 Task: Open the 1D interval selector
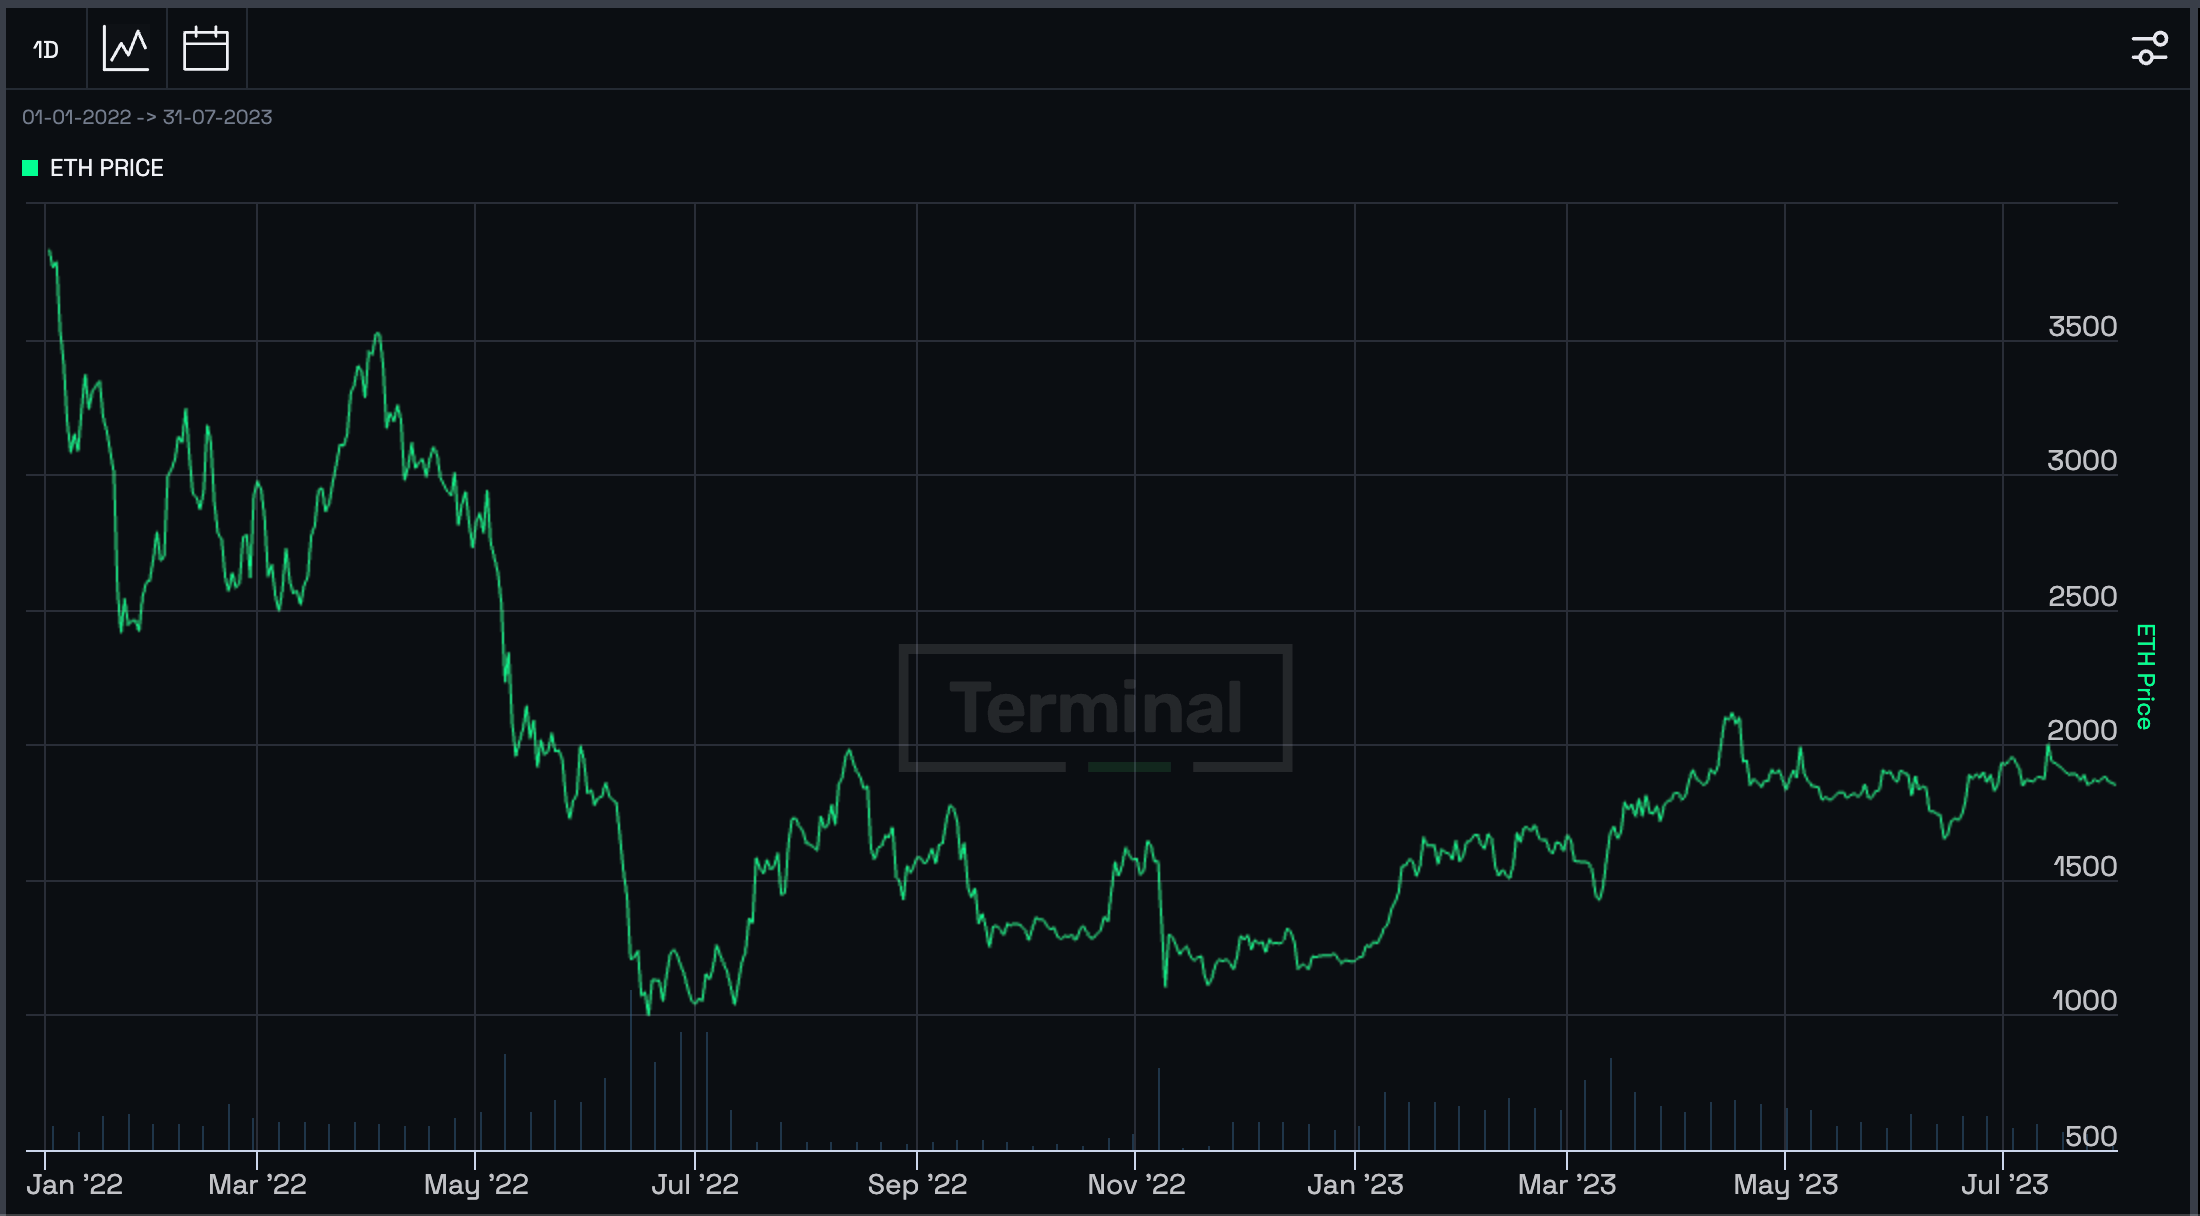(46, 49)
